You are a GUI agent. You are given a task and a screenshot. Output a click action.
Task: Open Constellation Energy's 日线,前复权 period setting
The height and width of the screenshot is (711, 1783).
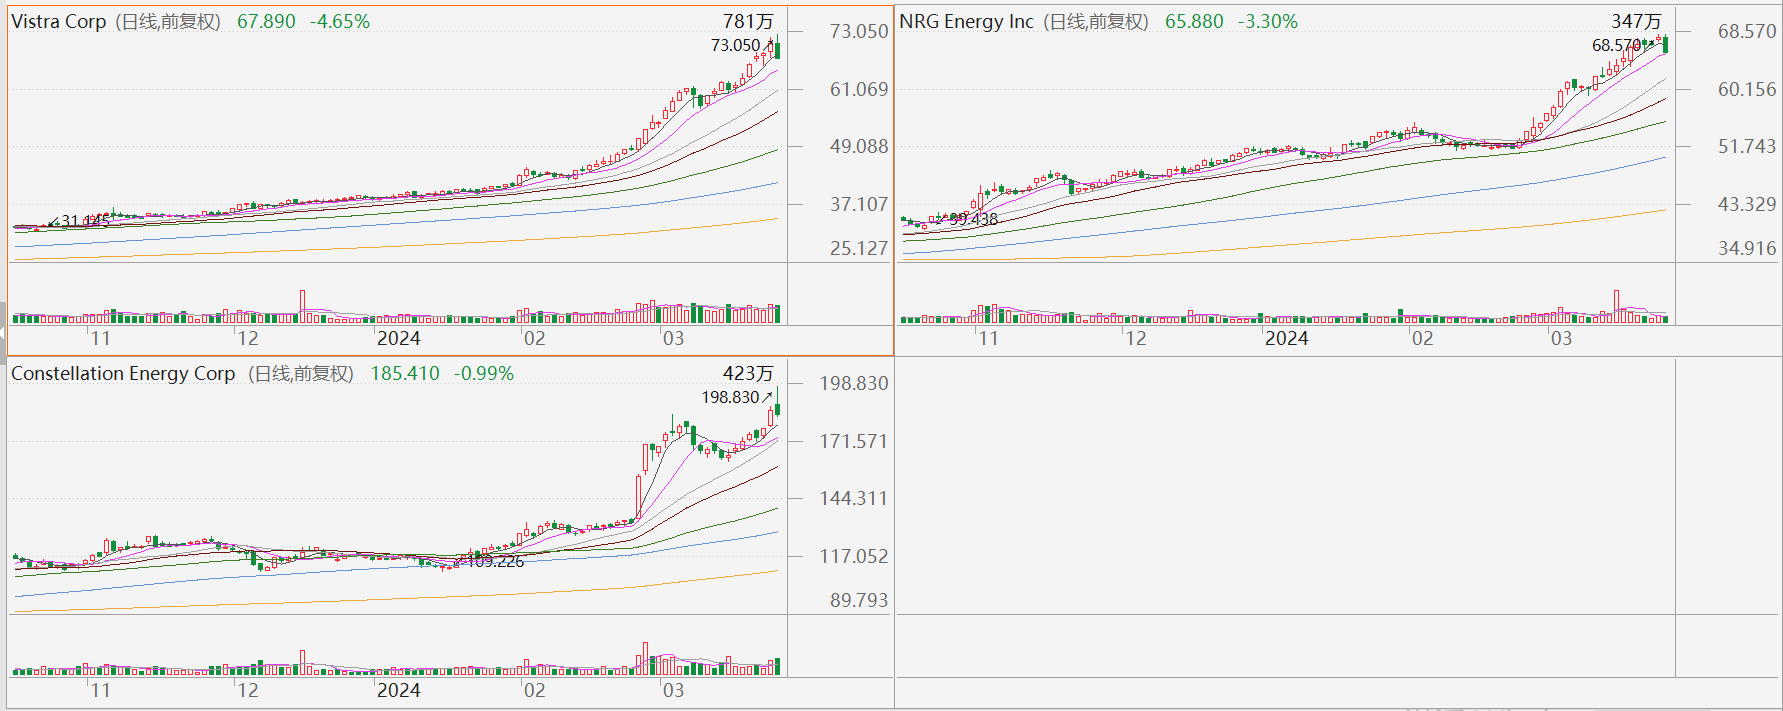301,373
